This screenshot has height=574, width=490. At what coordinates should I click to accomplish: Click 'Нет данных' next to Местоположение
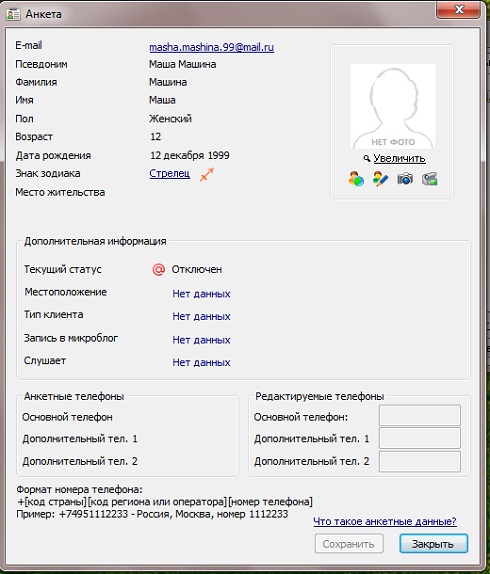(201, 294)
